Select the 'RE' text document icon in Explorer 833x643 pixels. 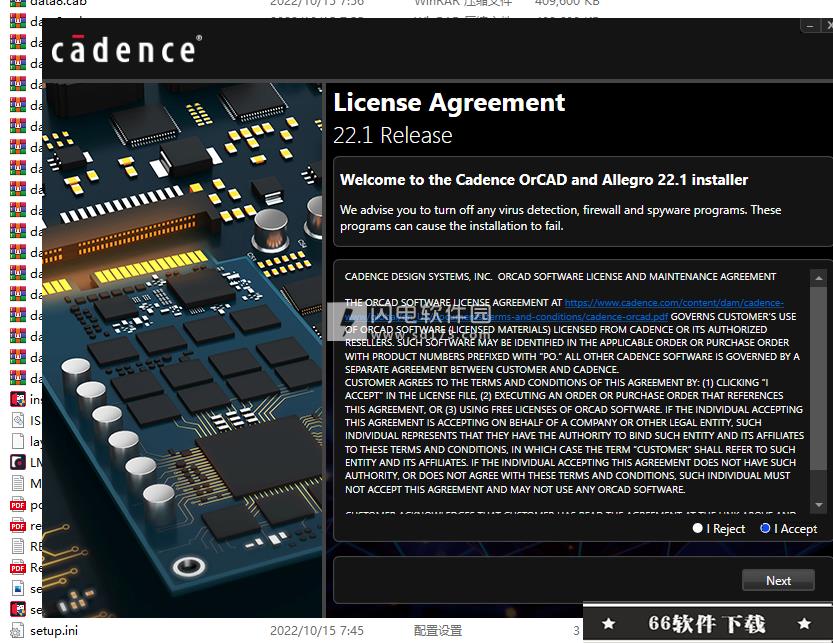pos(18,546)
